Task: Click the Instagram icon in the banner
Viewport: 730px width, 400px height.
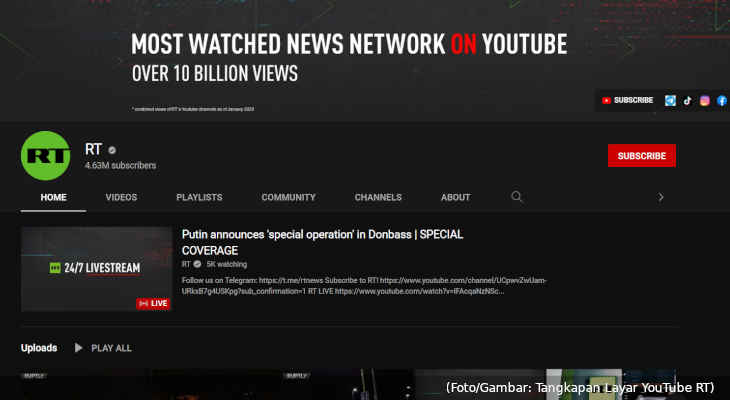Action: (x=704, y=100)
